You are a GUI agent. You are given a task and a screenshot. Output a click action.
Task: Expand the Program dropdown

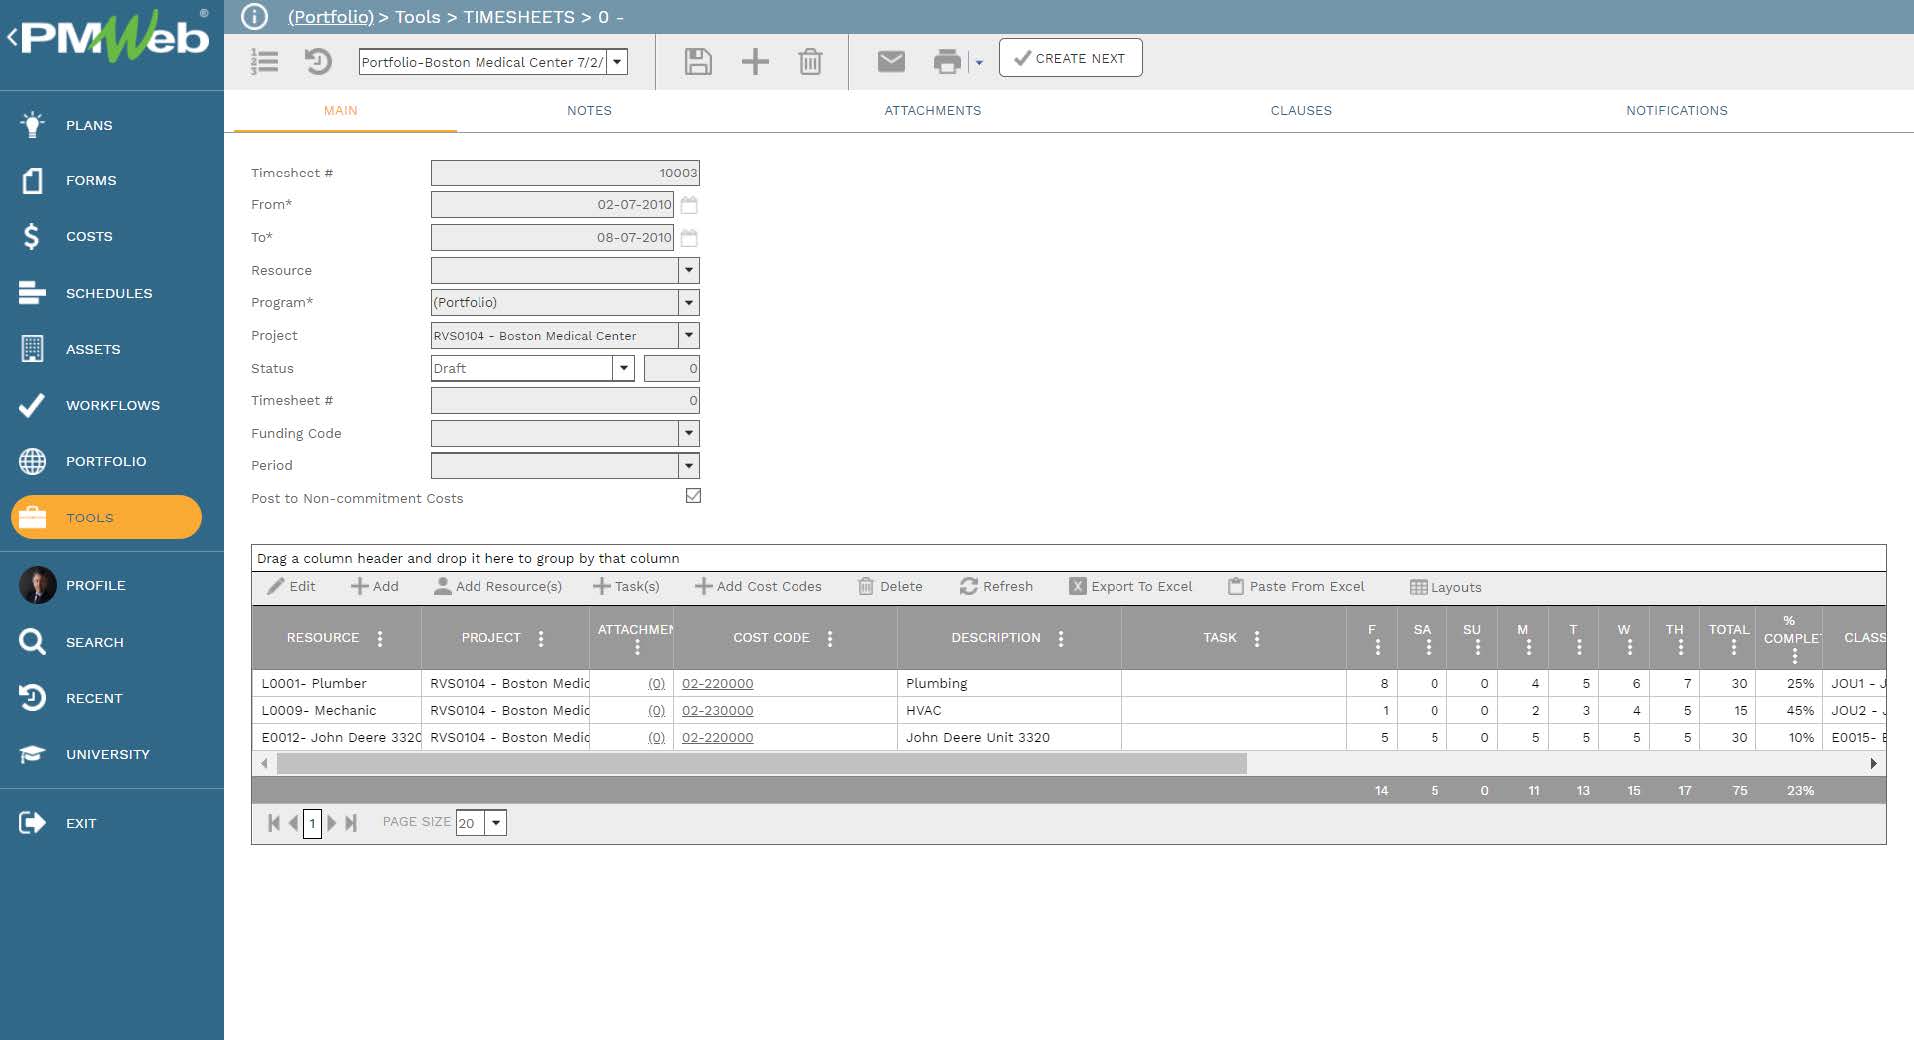pos(688,302)
